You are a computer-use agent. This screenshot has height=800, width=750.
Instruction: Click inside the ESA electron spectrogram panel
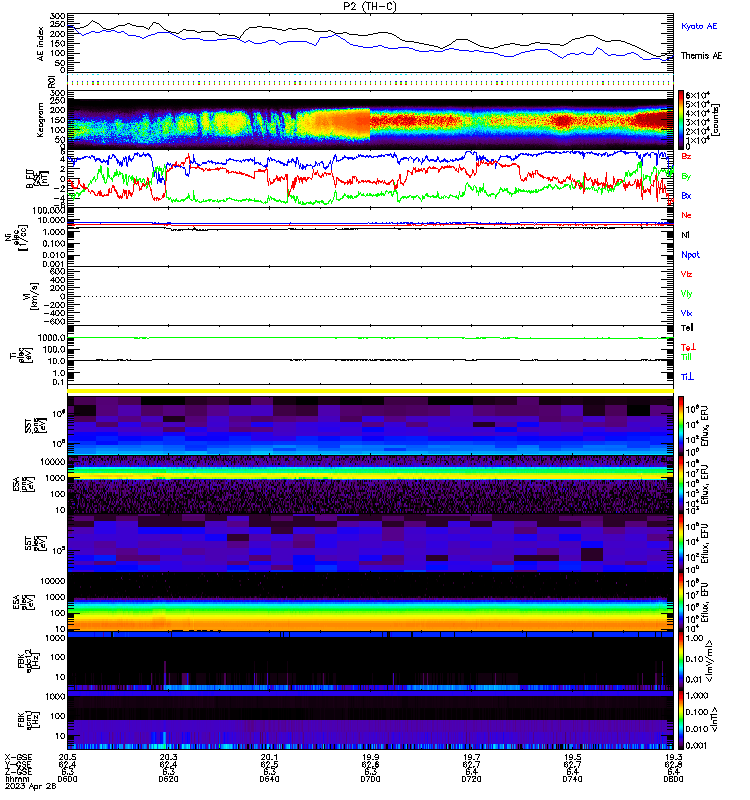(x=370, y=603)
